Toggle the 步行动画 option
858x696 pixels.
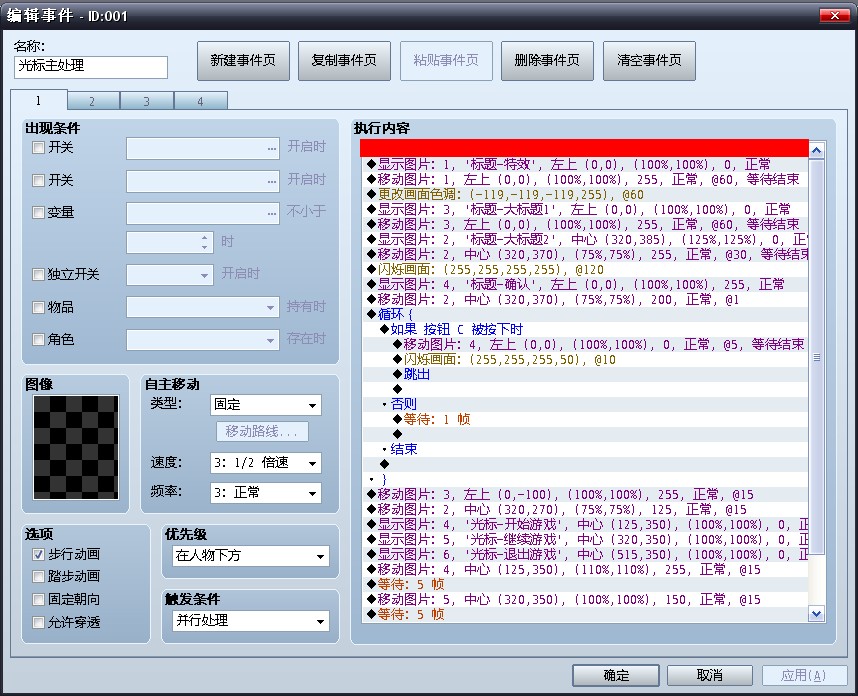(38, 554)
